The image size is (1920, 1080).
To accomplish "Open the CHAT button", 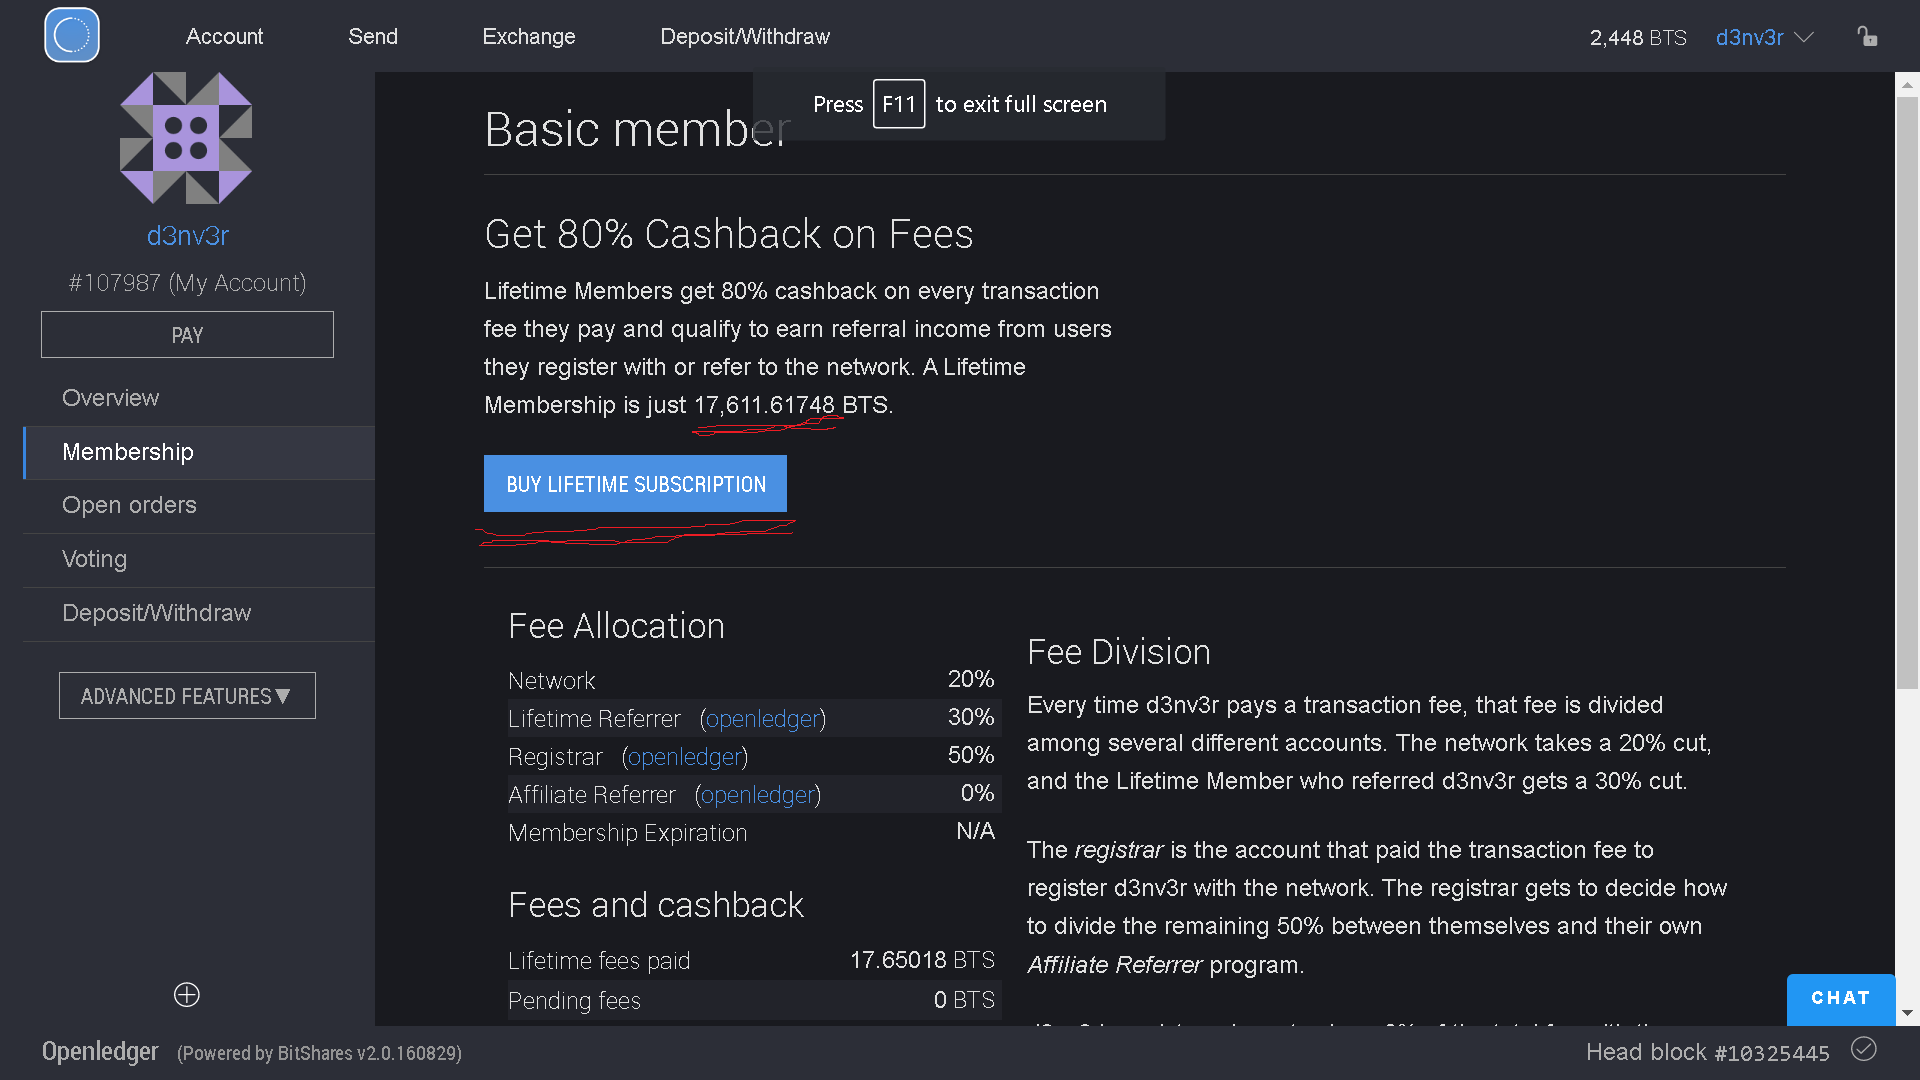I will tap(1841, 998).
